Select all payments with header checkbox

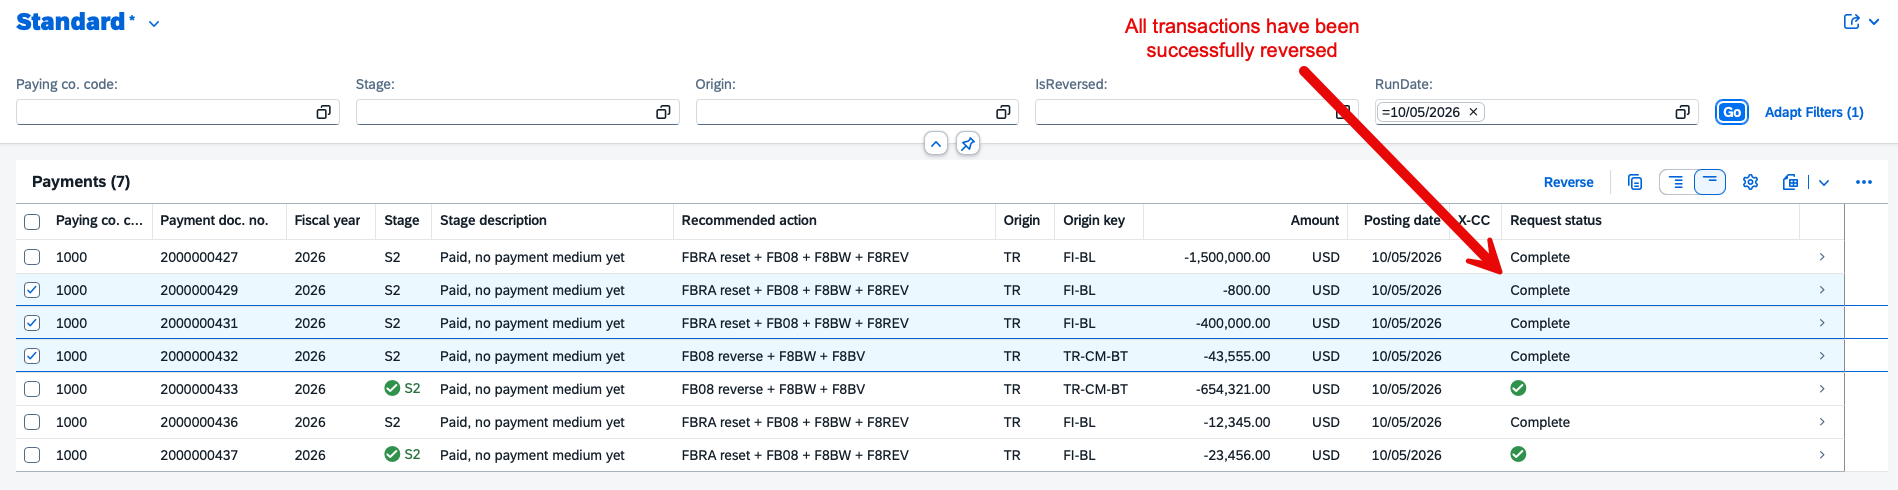32,221
